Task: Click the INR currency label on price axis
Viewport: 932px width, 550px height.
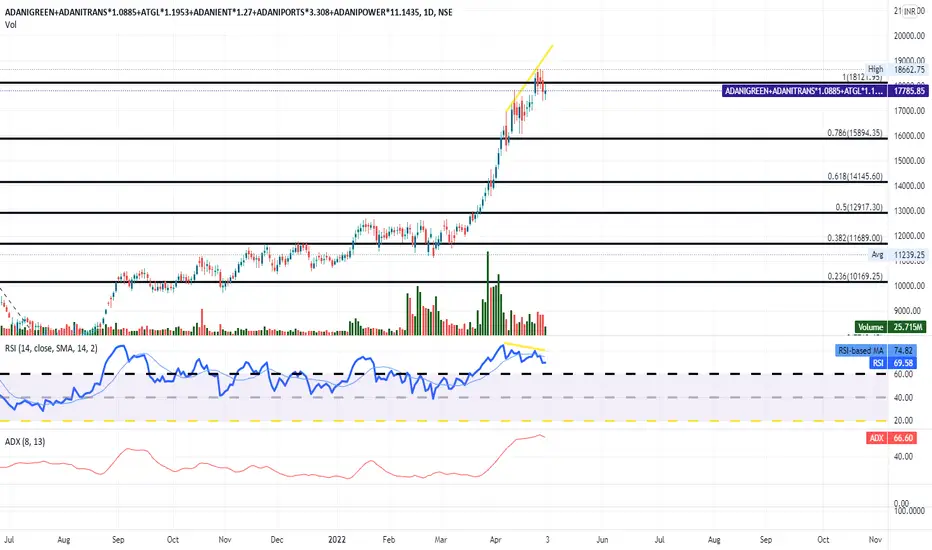Action: [909, 11]
